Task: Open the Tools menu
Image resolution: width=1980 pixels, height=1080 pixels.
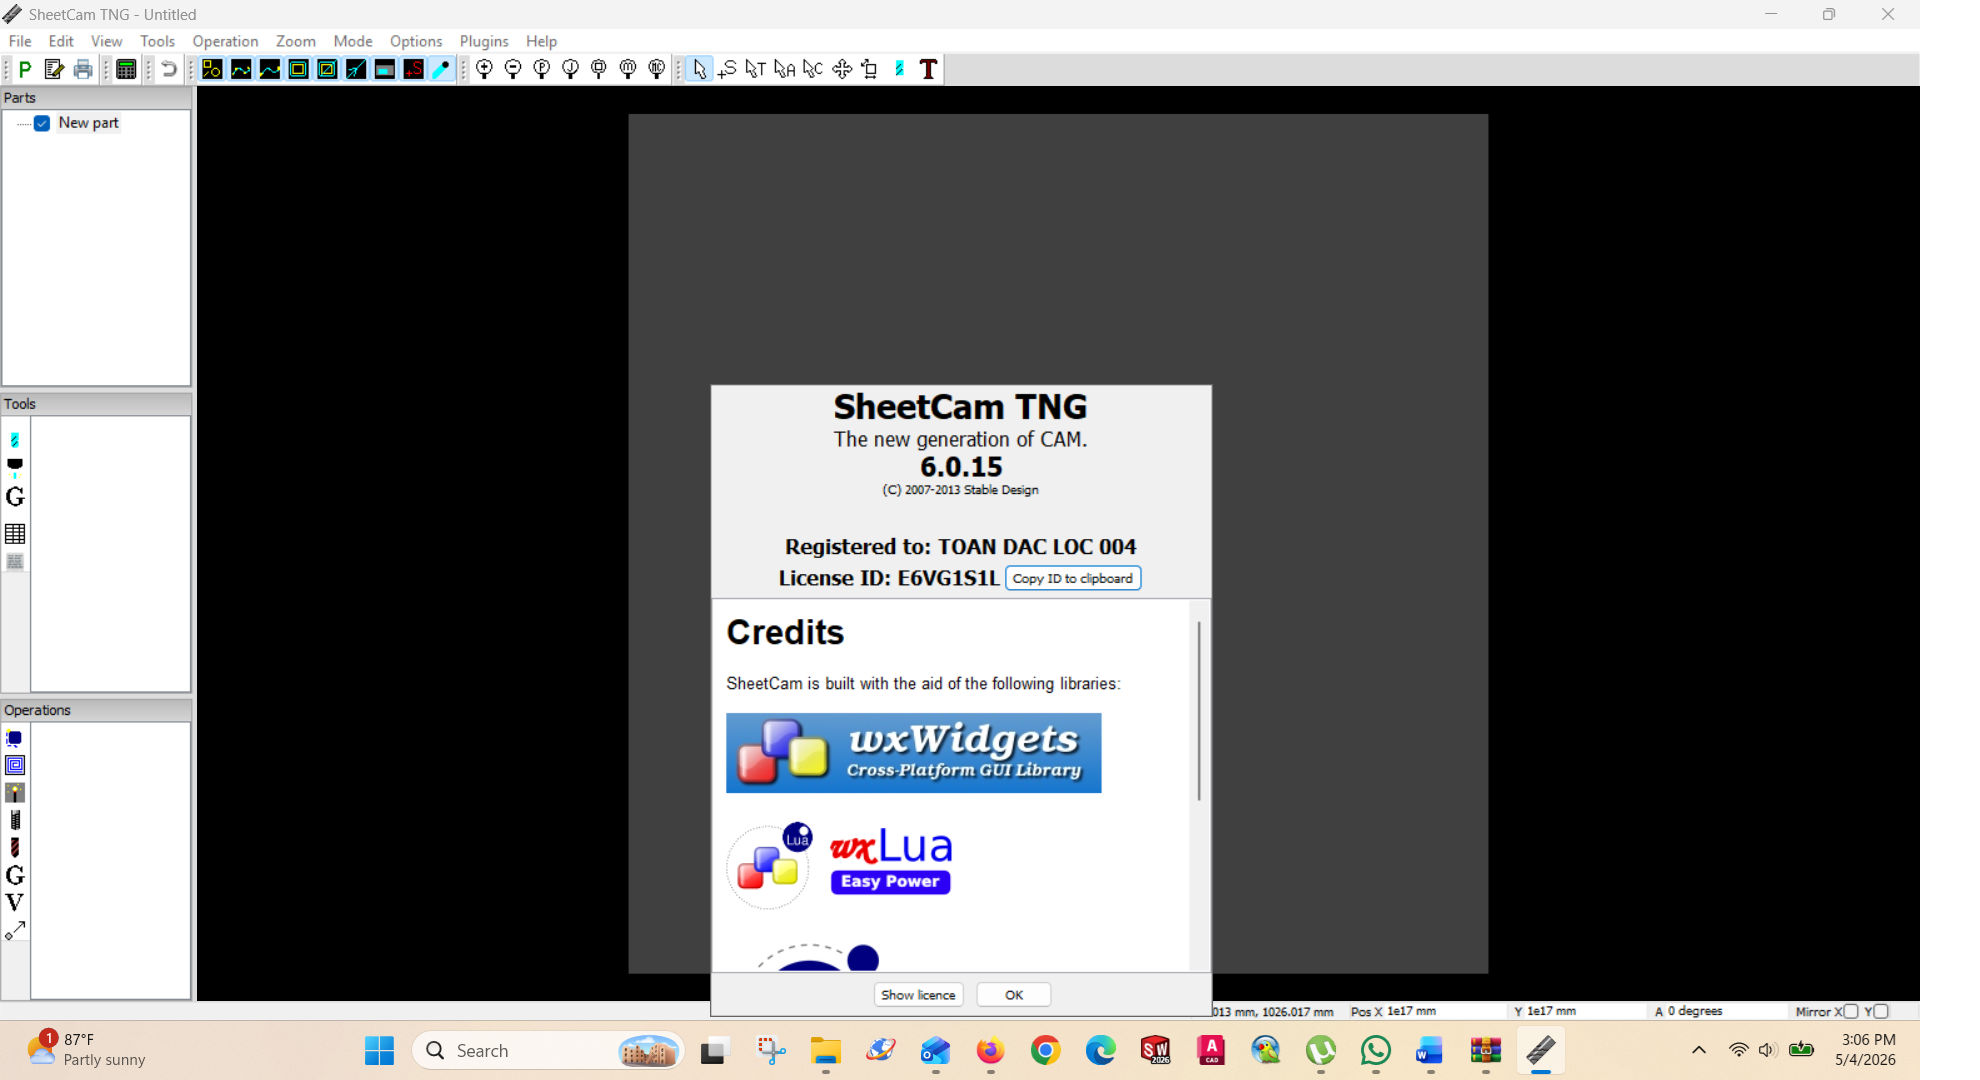Action: coord(157,41)
